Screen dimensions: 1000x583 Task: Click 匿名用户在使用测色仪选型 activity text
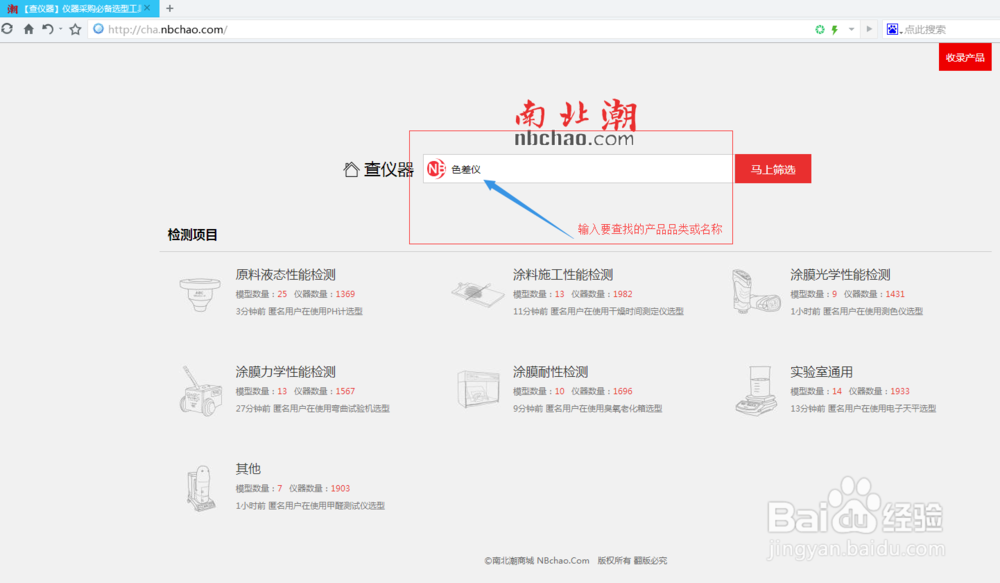tap(873, 311)
